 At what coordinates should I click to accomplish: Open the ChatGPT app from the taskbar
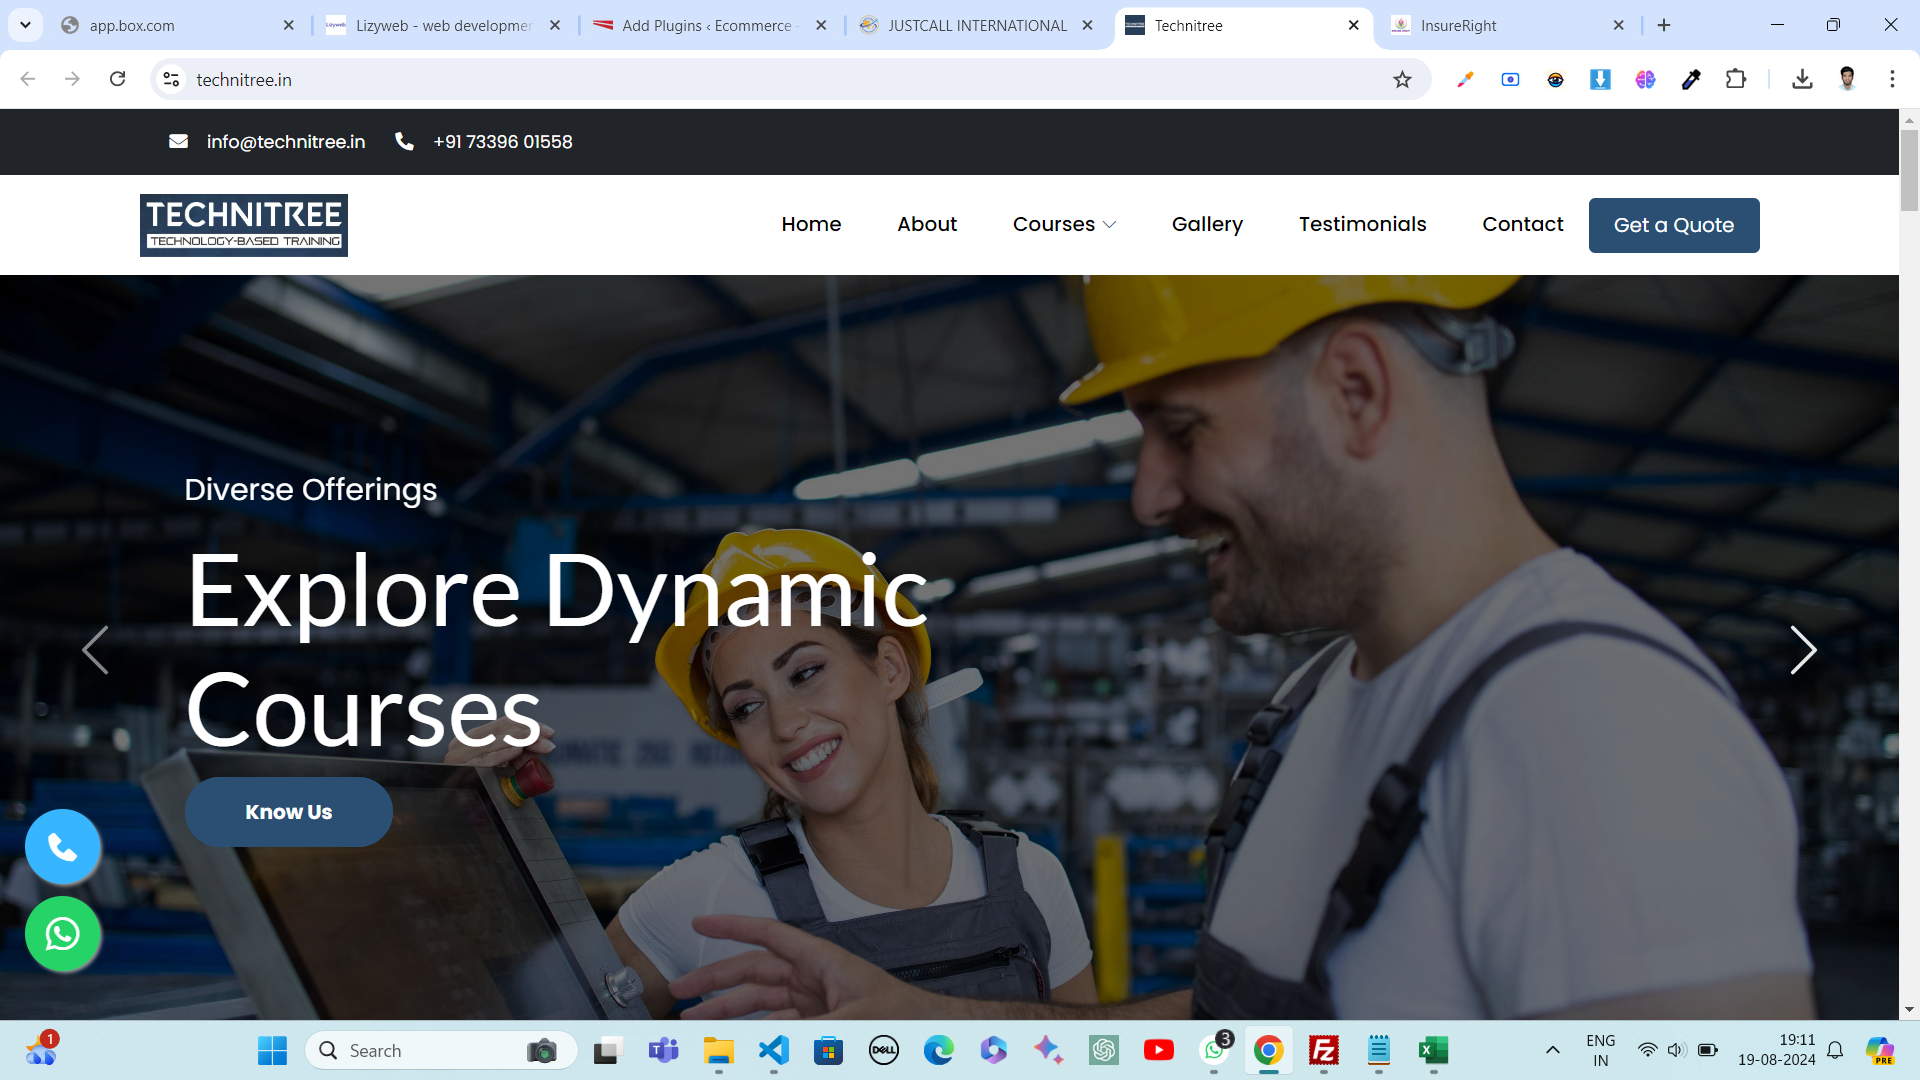(x=1104, y=1050)
